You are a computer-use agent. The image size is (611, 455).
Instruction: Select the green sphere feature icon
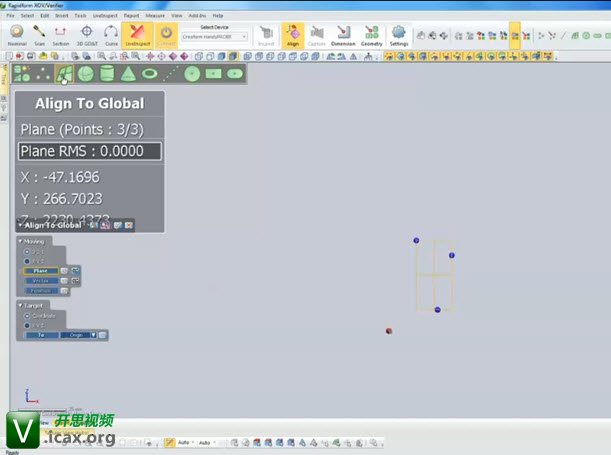click(86, 74)
